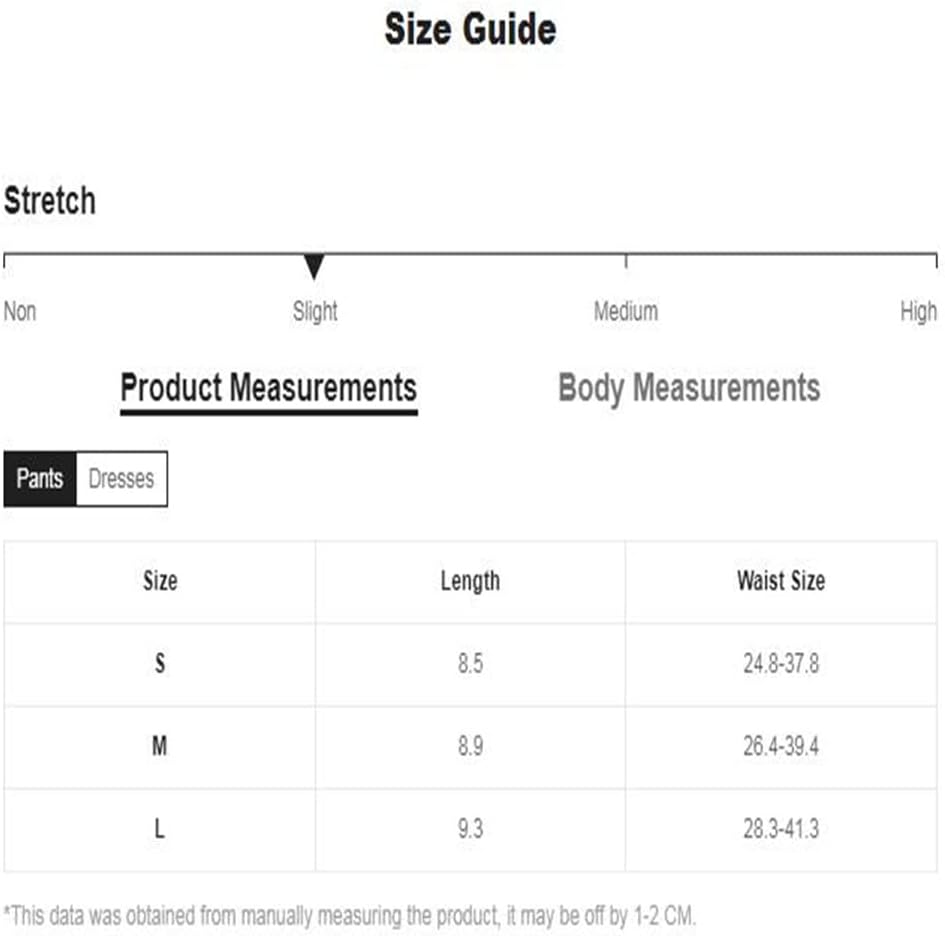Select the size M row label
Viewport: 945px width, 936px height.
click(160, 746)
